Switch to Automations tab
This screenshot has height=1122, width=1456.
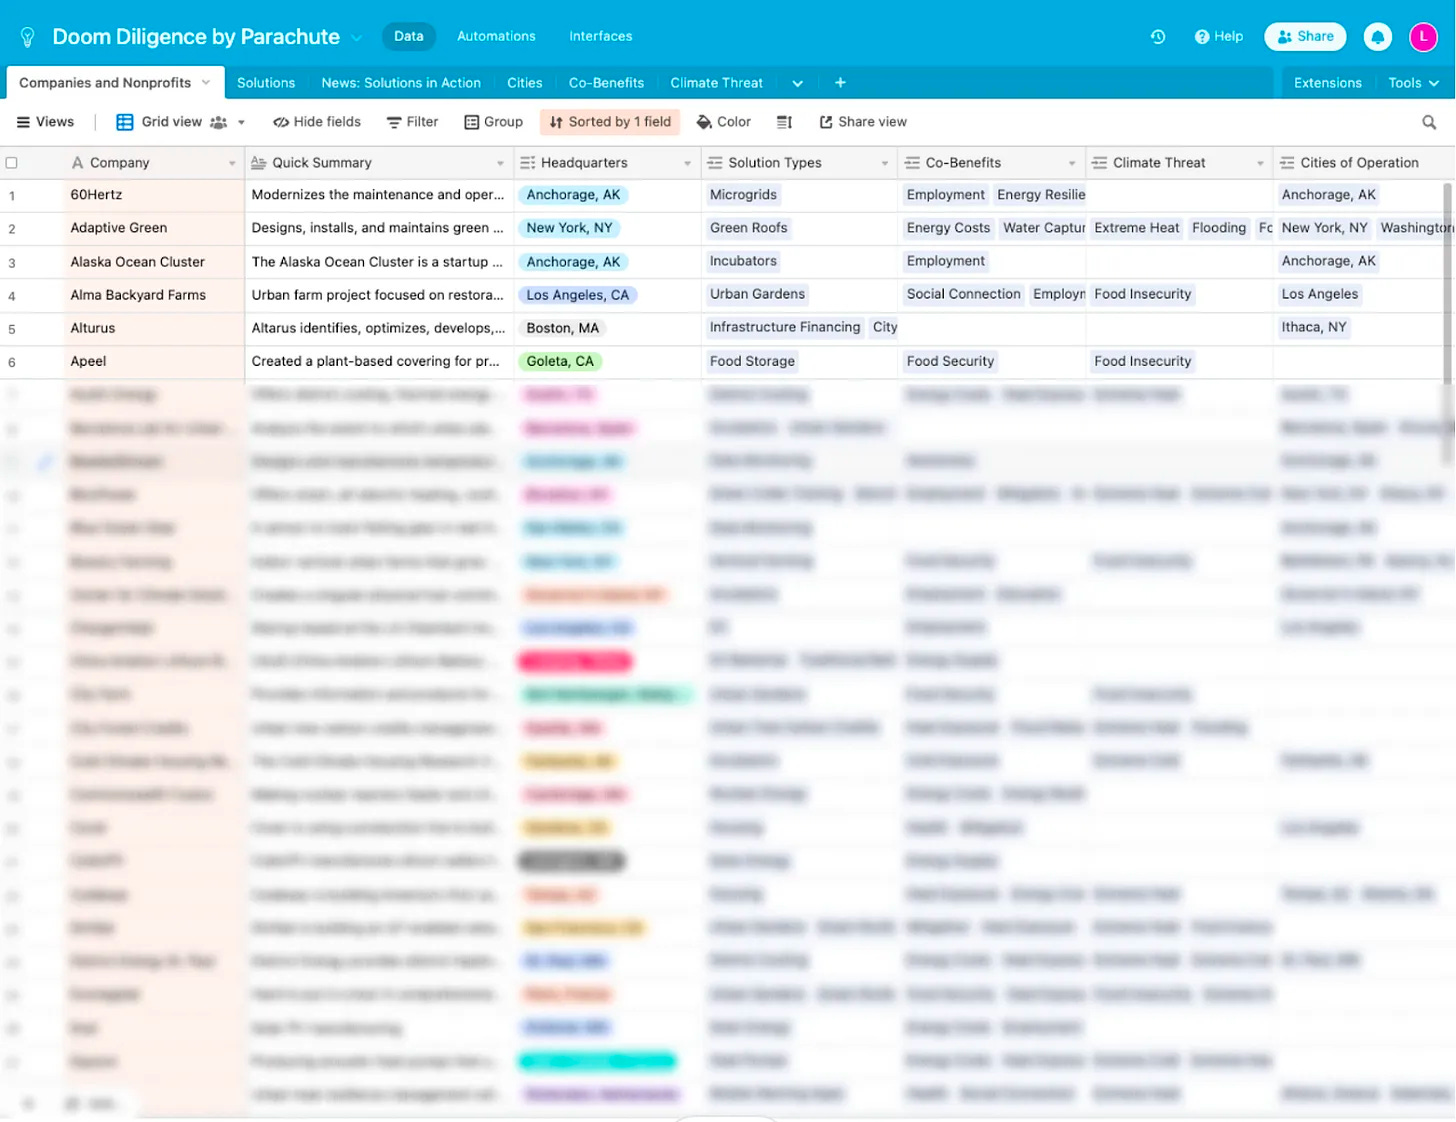point(496,36)
